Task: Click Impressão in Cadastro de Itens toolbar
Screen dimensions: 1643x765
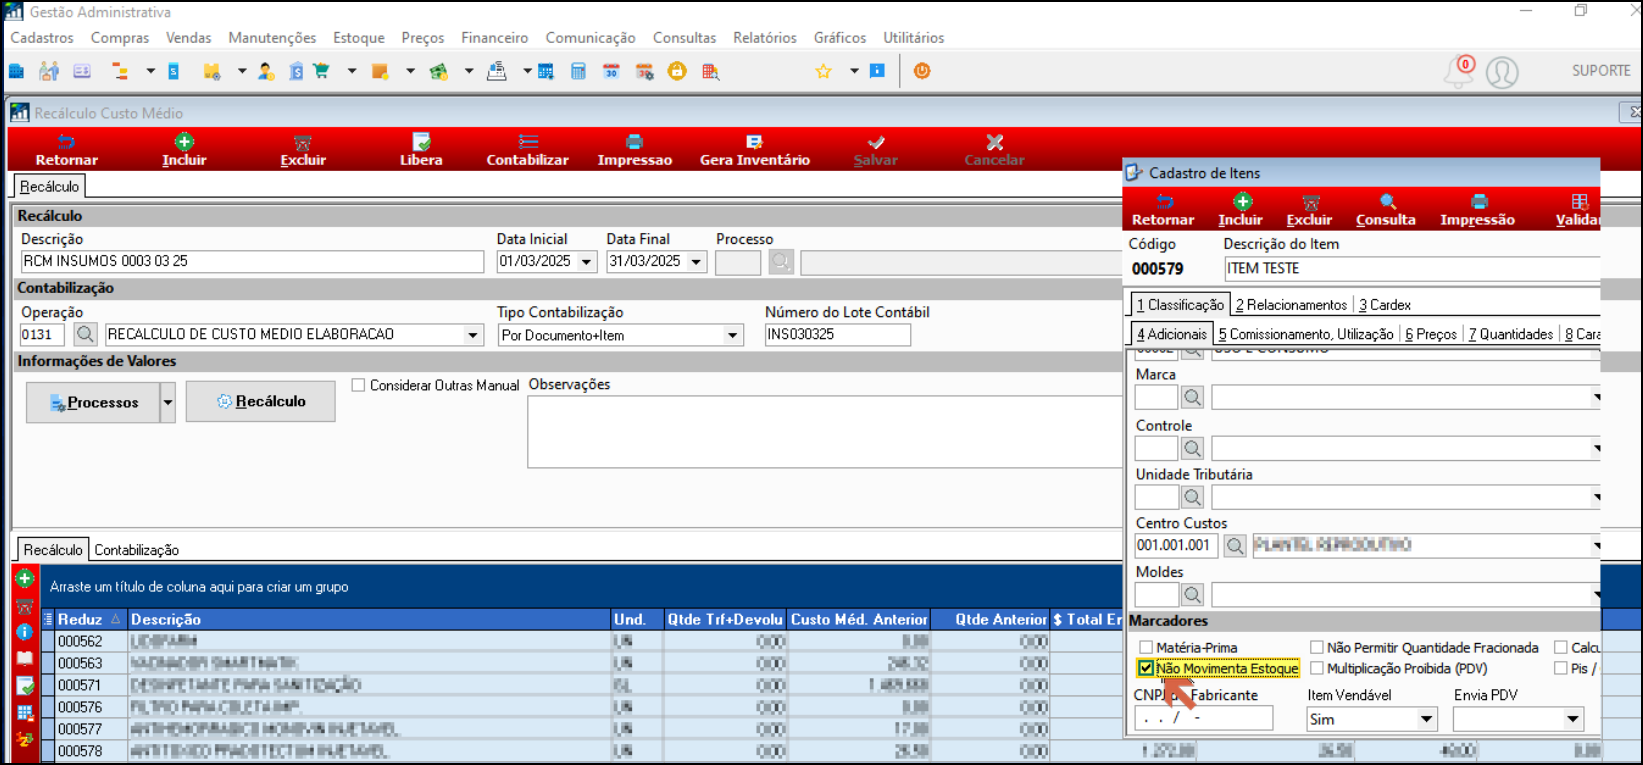Action: click(1477, 210)
